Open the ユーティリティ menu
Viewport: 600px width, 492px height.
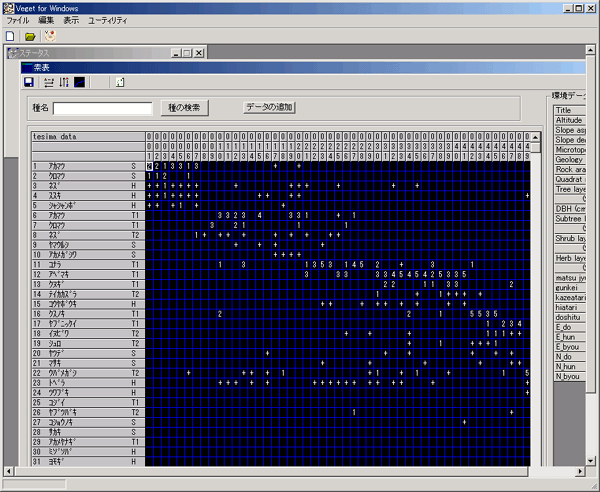point(107,20)
